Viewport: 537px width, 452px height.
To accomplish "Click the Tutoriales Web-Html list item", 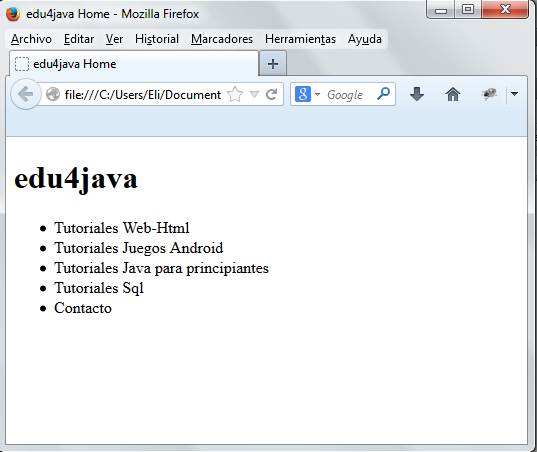I will [x=122, y=228].
